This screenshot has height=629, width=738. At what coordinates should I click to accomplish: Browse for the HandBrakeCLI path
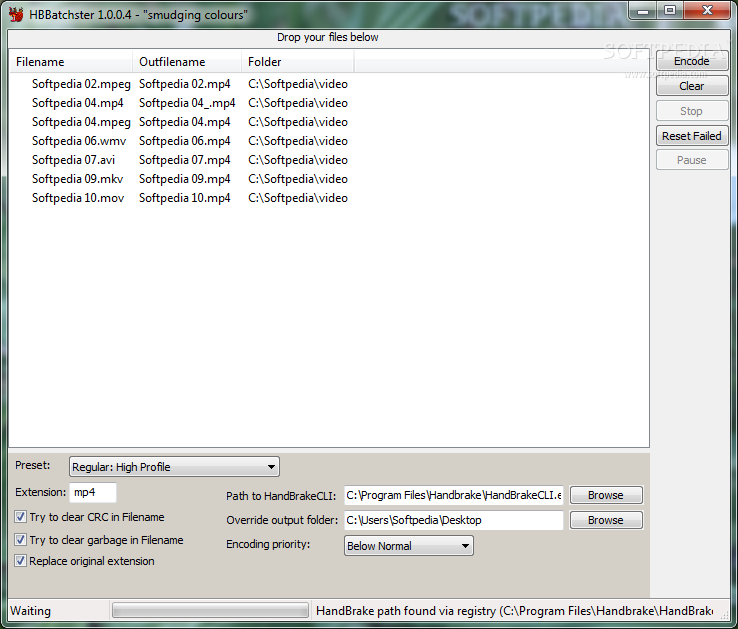tap(606, 495)
